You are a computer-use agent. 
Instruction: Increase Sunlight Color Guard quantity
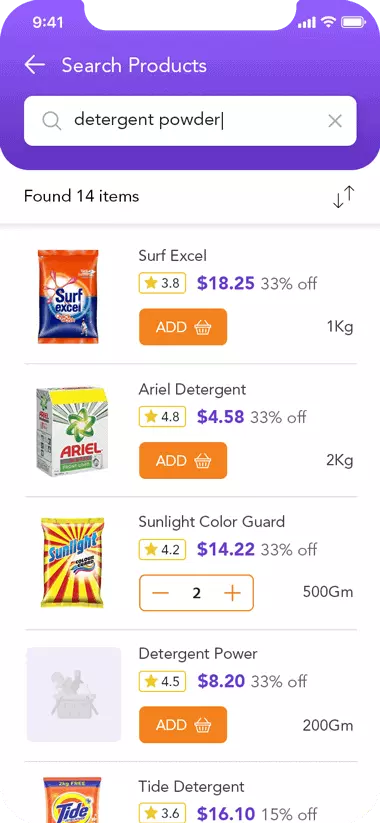[x=232, y=593]
